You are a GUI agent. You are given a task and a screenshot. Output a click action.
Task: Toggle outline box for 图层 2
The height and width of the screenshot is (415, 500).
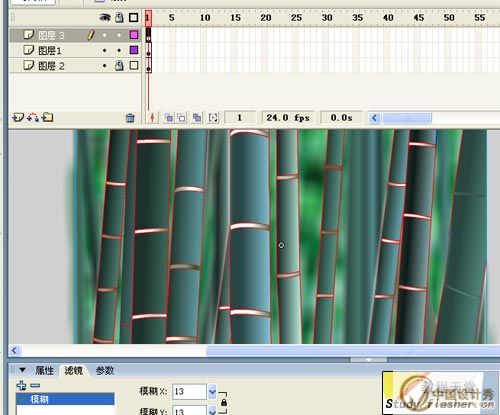[x=134, y=65]
